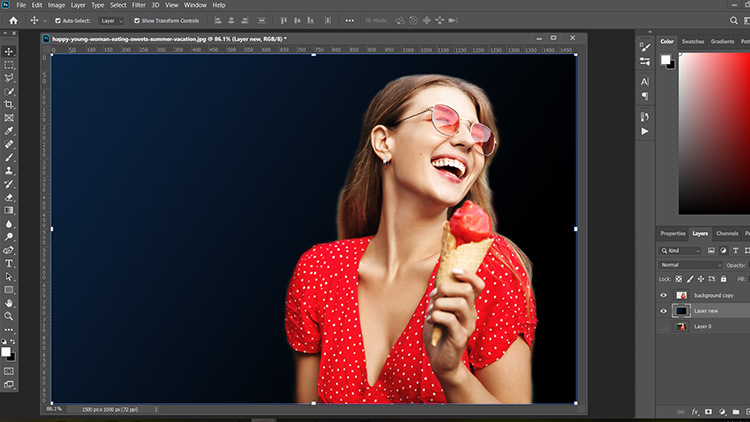Change screen mode from the toolbox

(9, 385)
